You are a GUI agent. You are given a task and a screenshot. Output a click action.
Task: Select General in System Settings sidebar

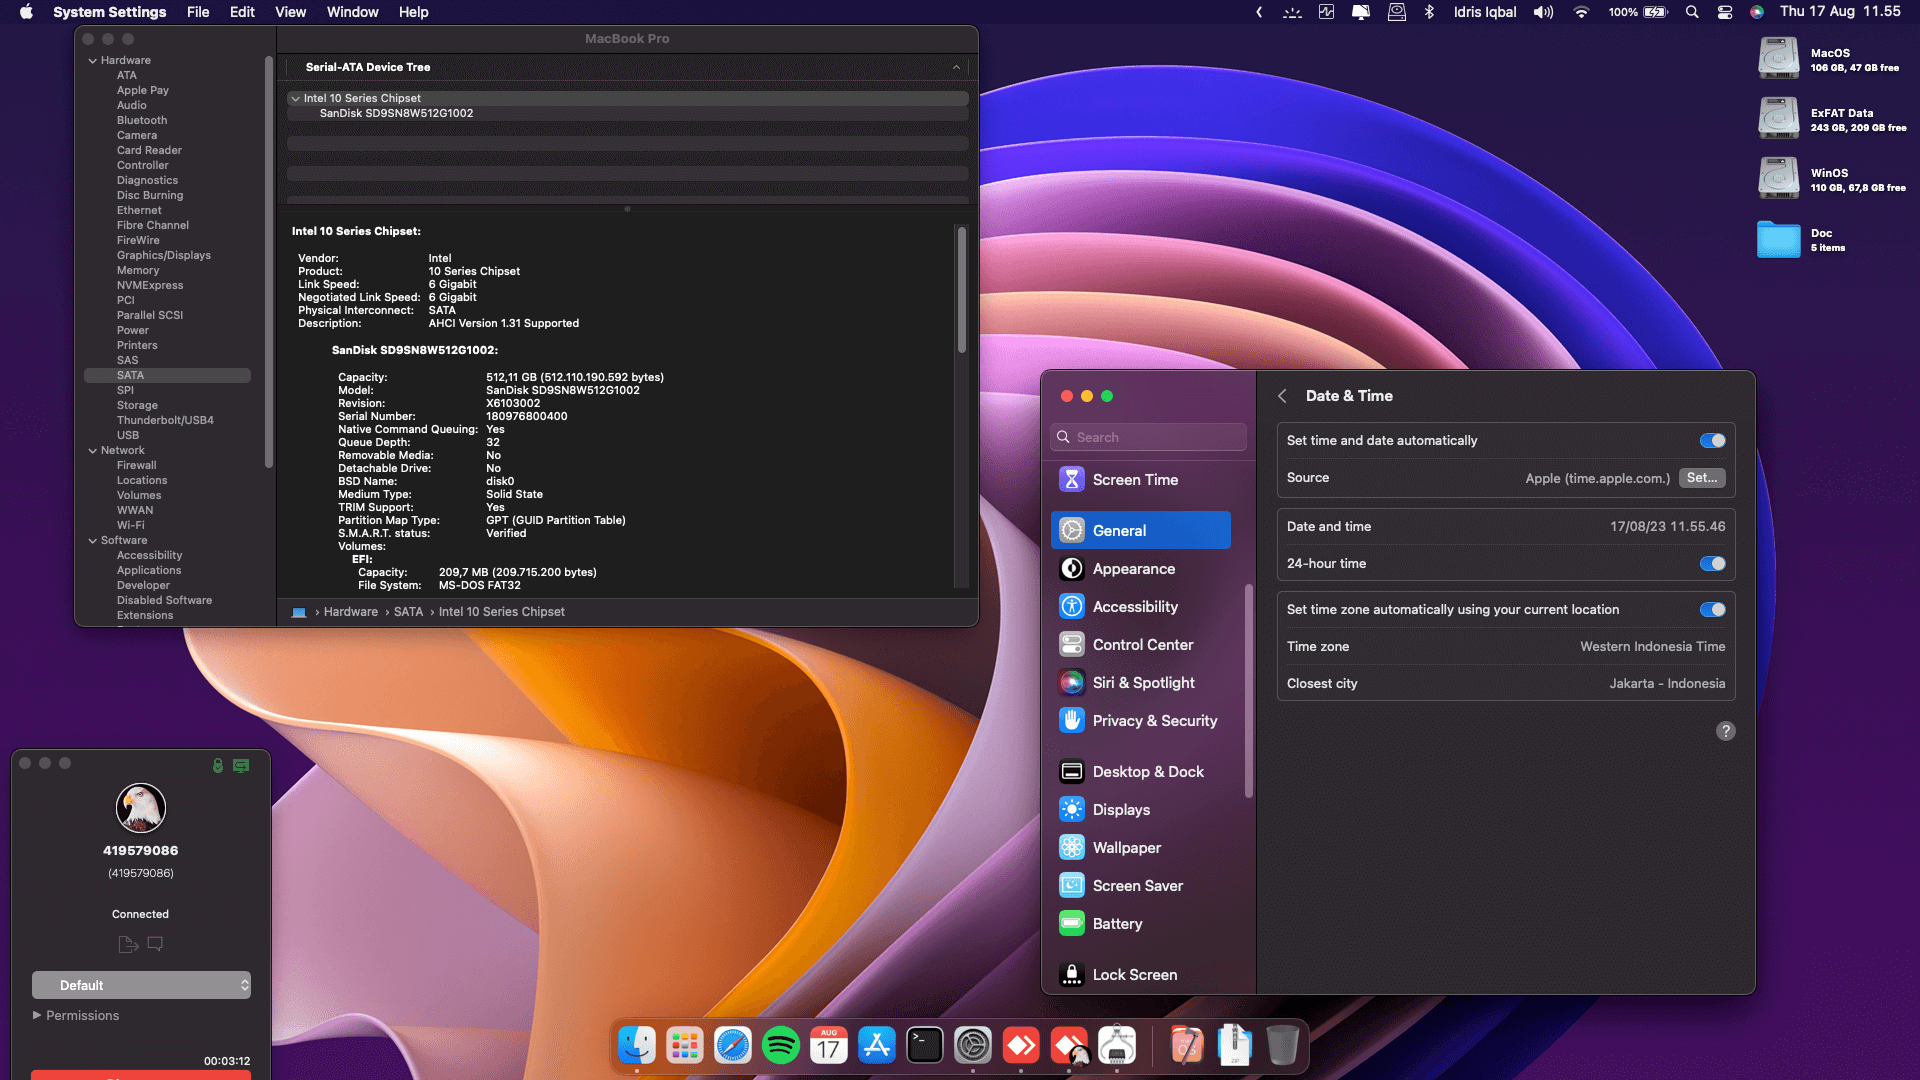click(x=1141, y=531)
